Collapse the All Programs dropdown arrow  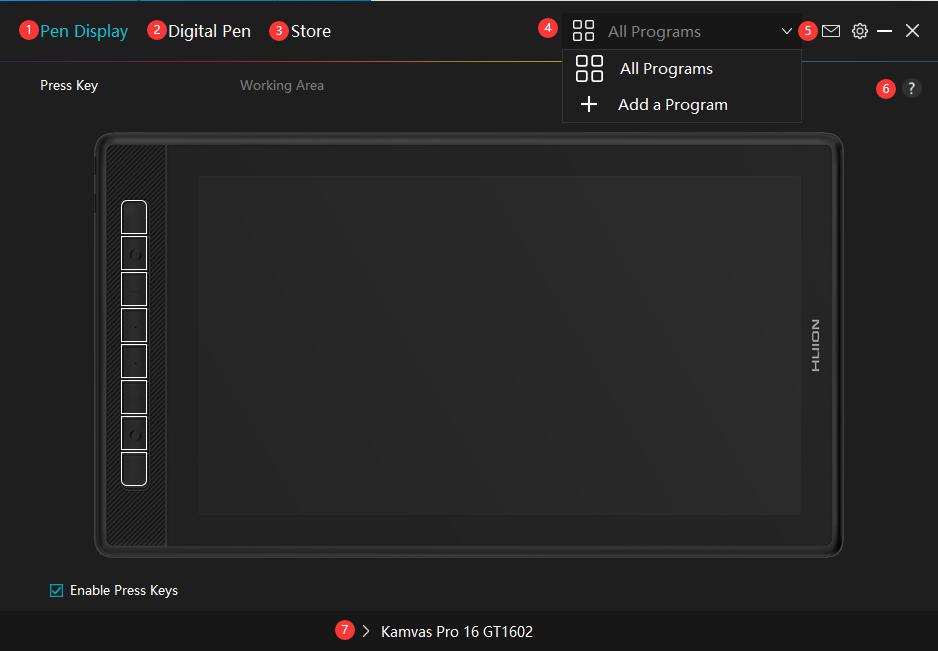click(787, 31)
